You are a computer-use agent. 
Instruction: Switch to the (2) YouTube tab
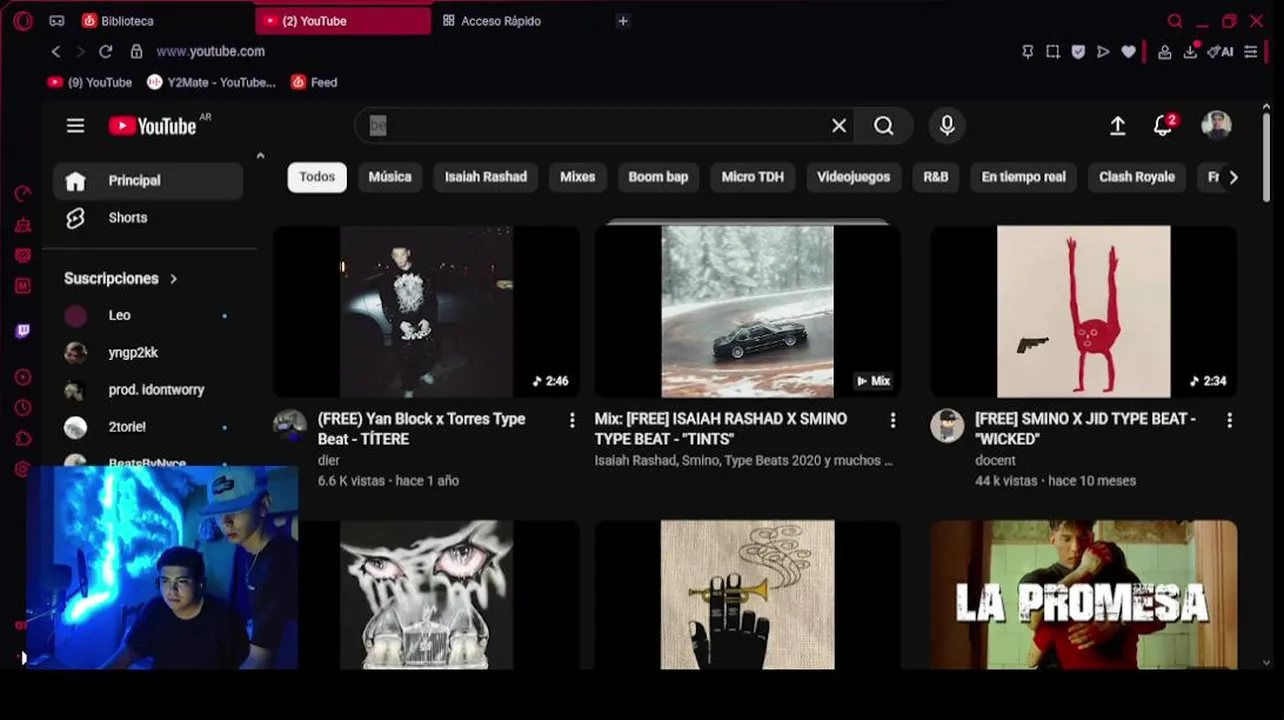(343, 21)
